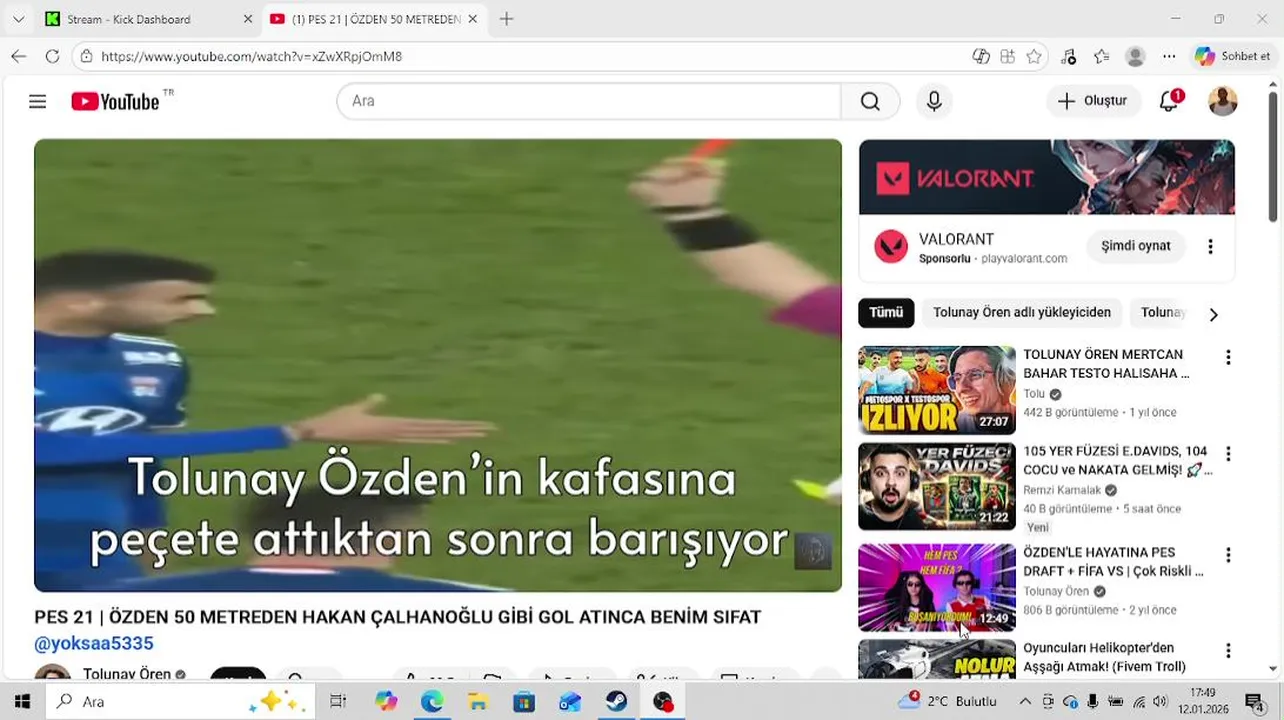Click the YouTube search magnifier button
The width and height of the screenshot is (1284, 720).
pyautogui.click(x=870, y=101)
